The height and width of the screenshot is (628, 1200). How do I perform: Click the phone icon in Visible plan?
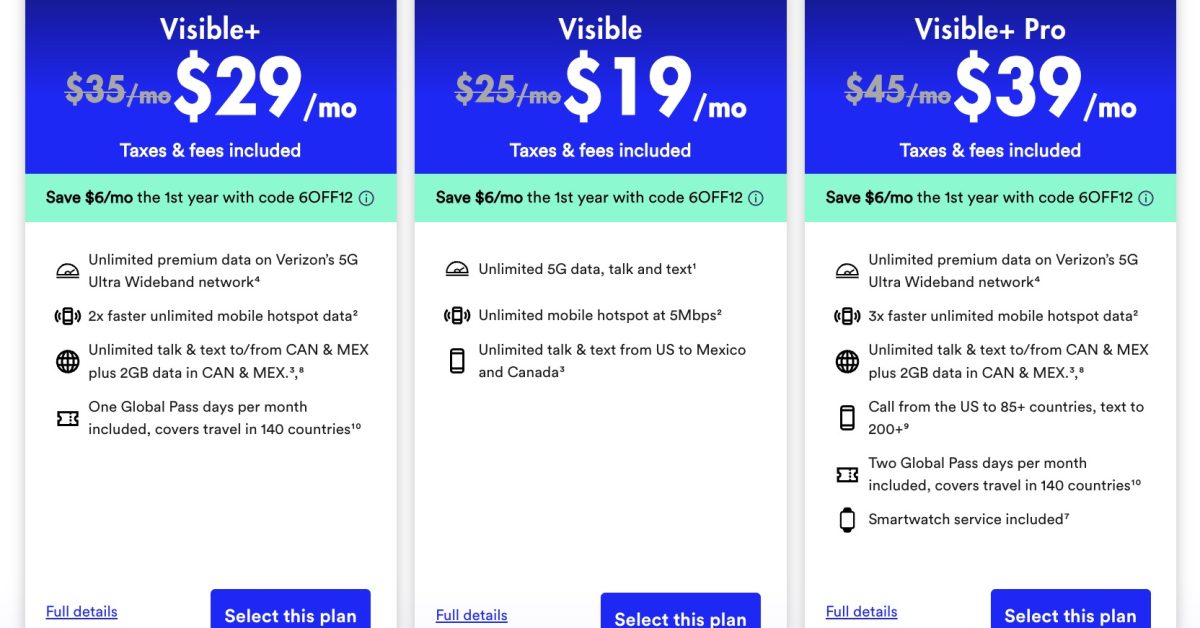(457, 361)
